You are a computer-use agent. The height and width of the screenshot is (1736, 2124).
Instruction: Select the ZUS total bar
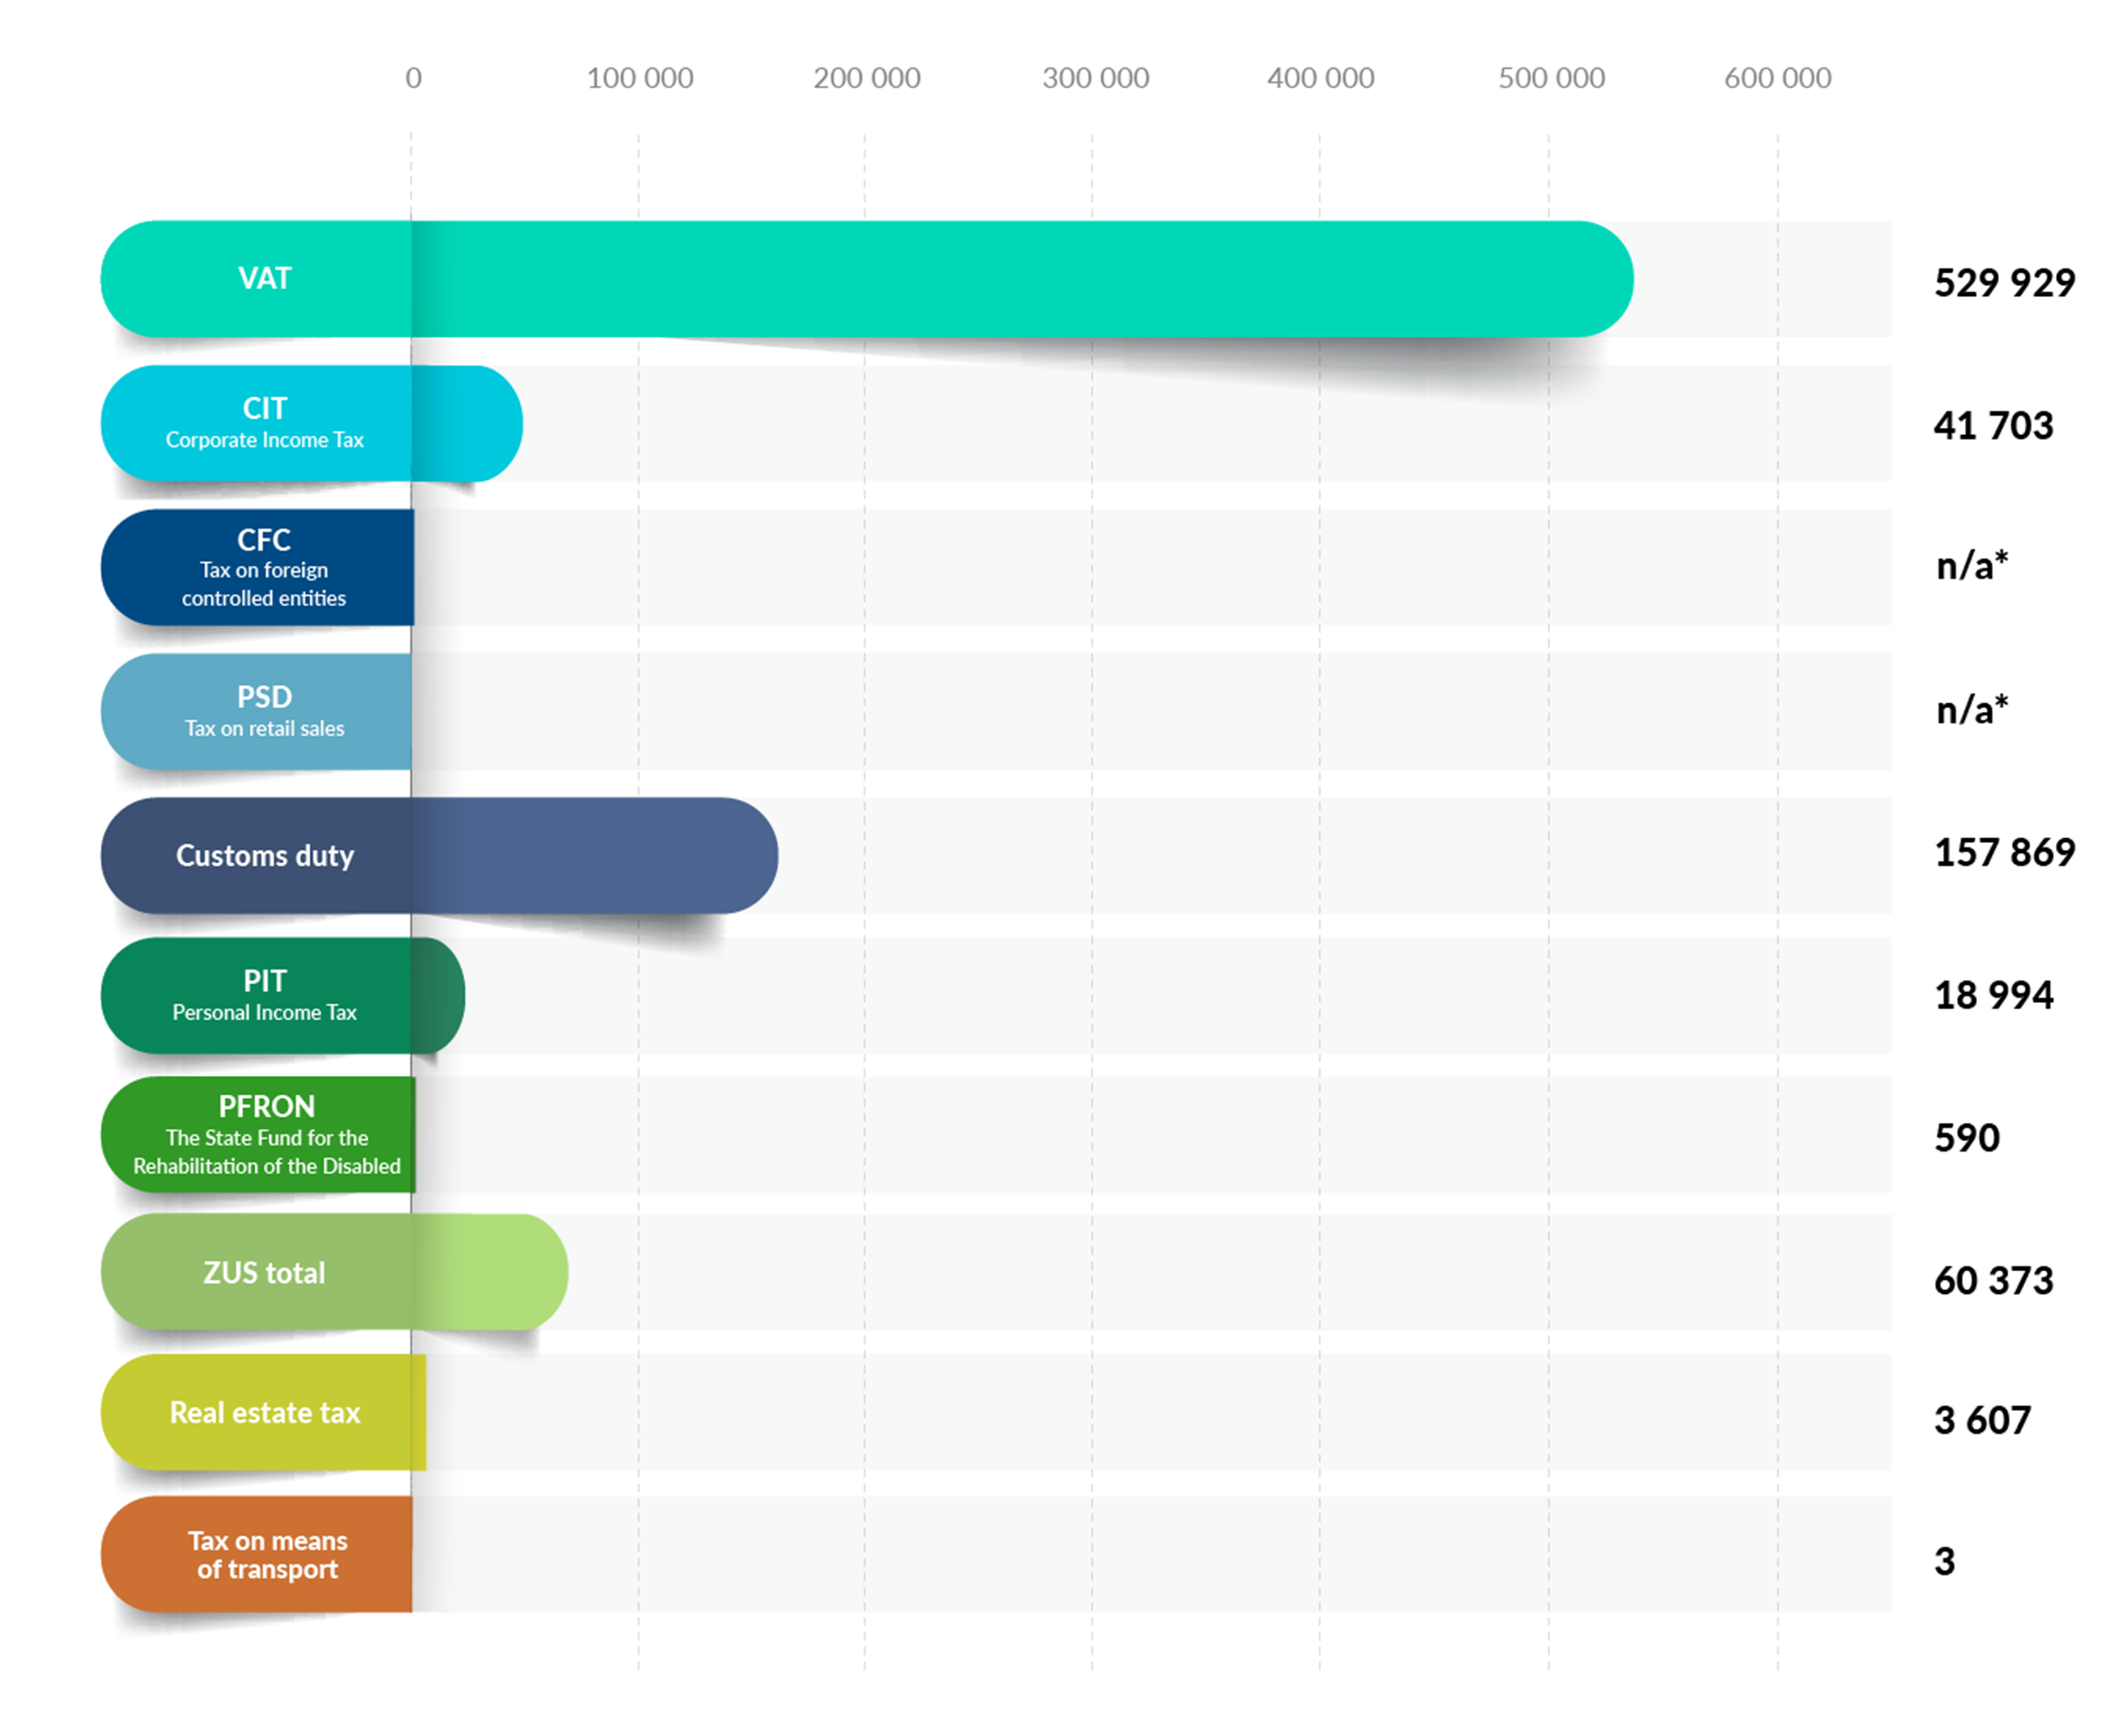click(334, 1272)
